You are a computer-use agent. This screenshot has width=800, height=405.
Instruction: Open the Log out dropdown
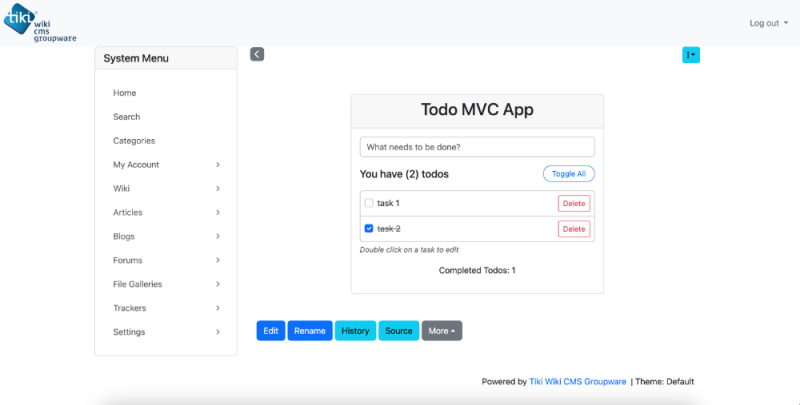[768, 23]
